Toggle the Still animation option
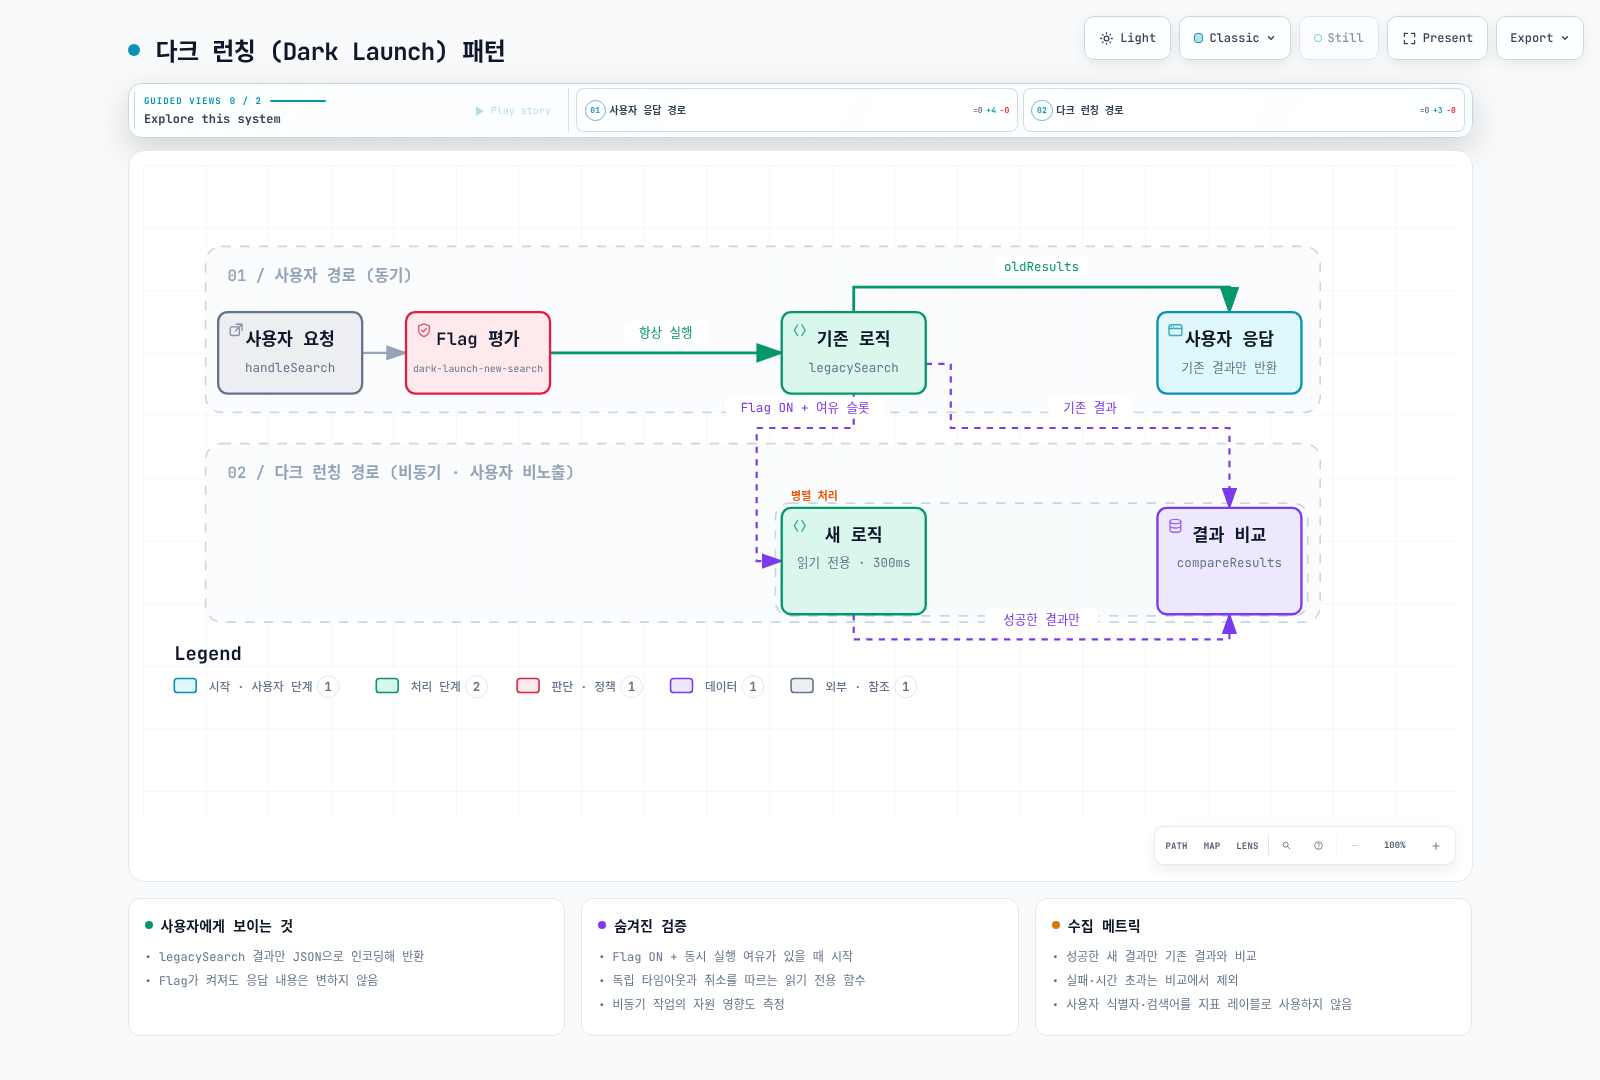Viewport: 1600px width, 1080px height. click(x=1339, y=38)
